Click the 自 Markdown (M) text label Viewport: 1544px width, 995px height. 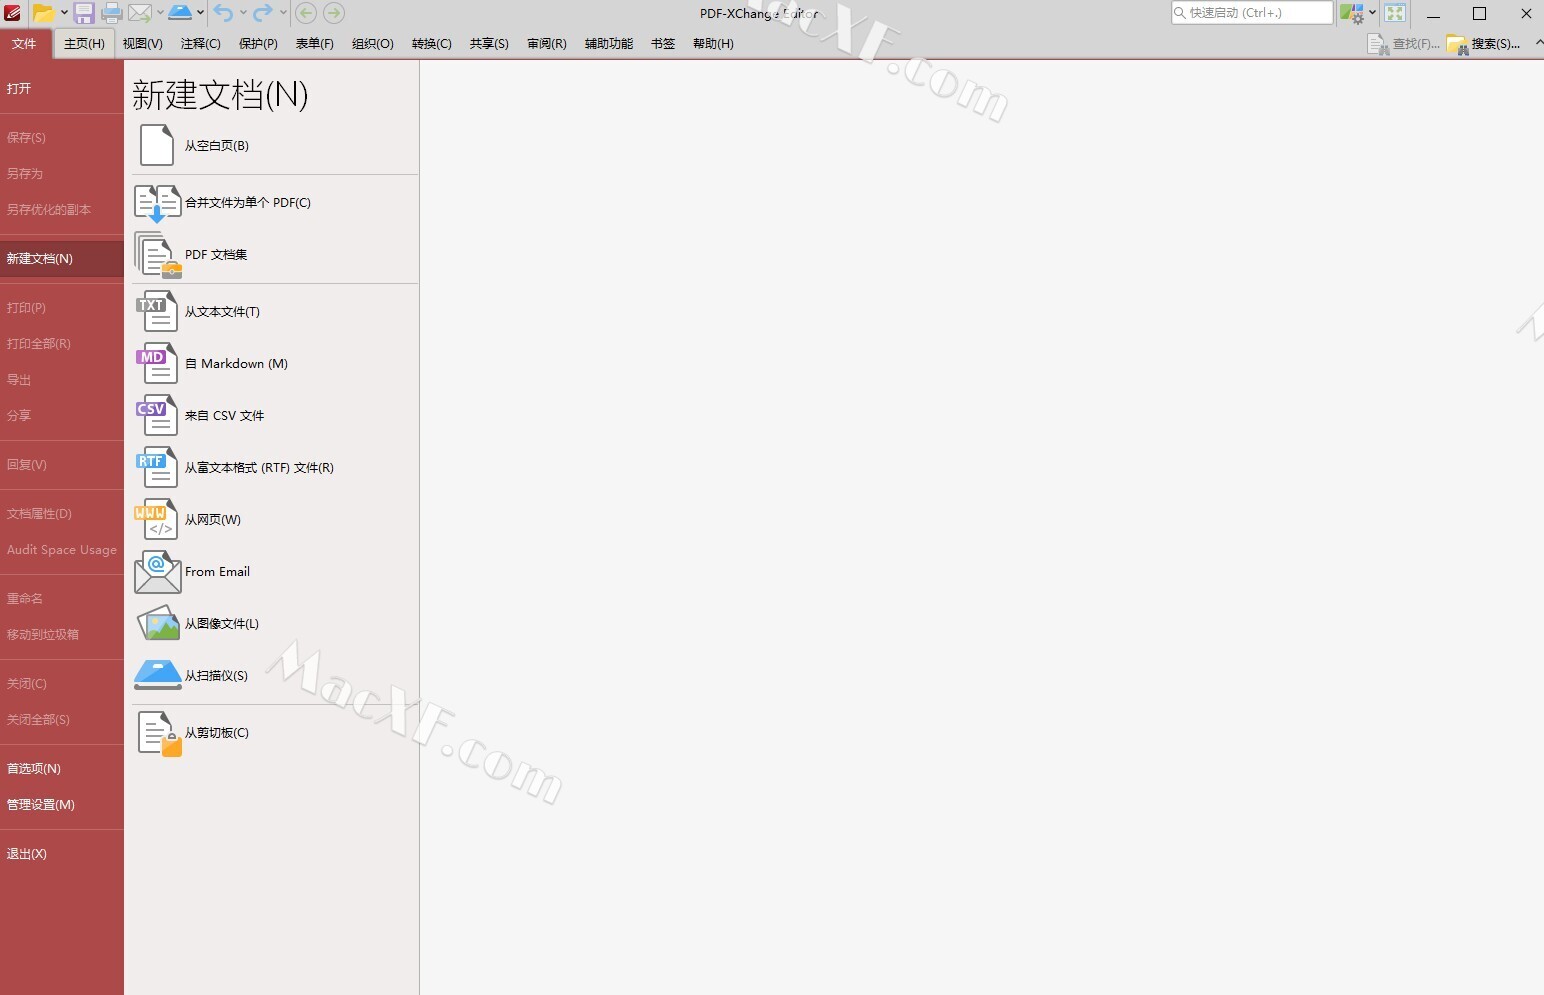[x=236, y=364]
